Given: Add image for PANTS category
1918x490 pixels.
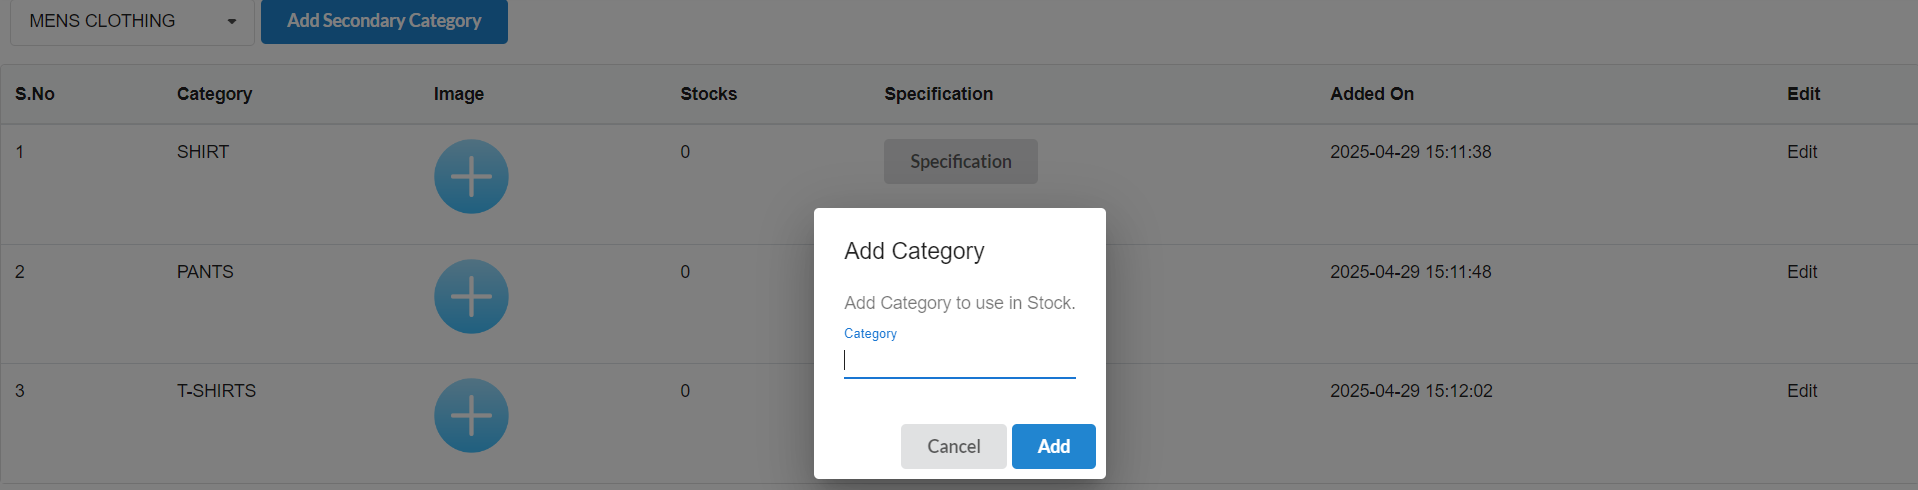Looking at the screenshot, I should [471, 297].
